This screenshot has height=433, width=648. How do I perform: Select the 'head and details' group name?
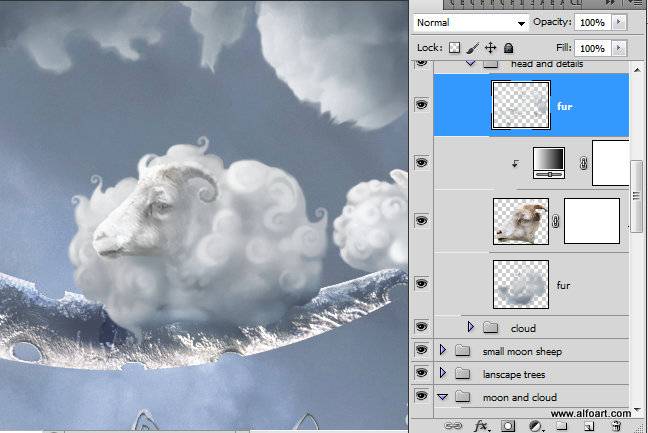pos(547,64)
